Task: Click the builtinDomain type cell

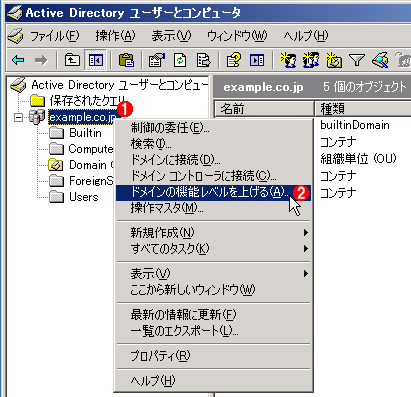Action: pyautogui.click(x=355, y=125)
